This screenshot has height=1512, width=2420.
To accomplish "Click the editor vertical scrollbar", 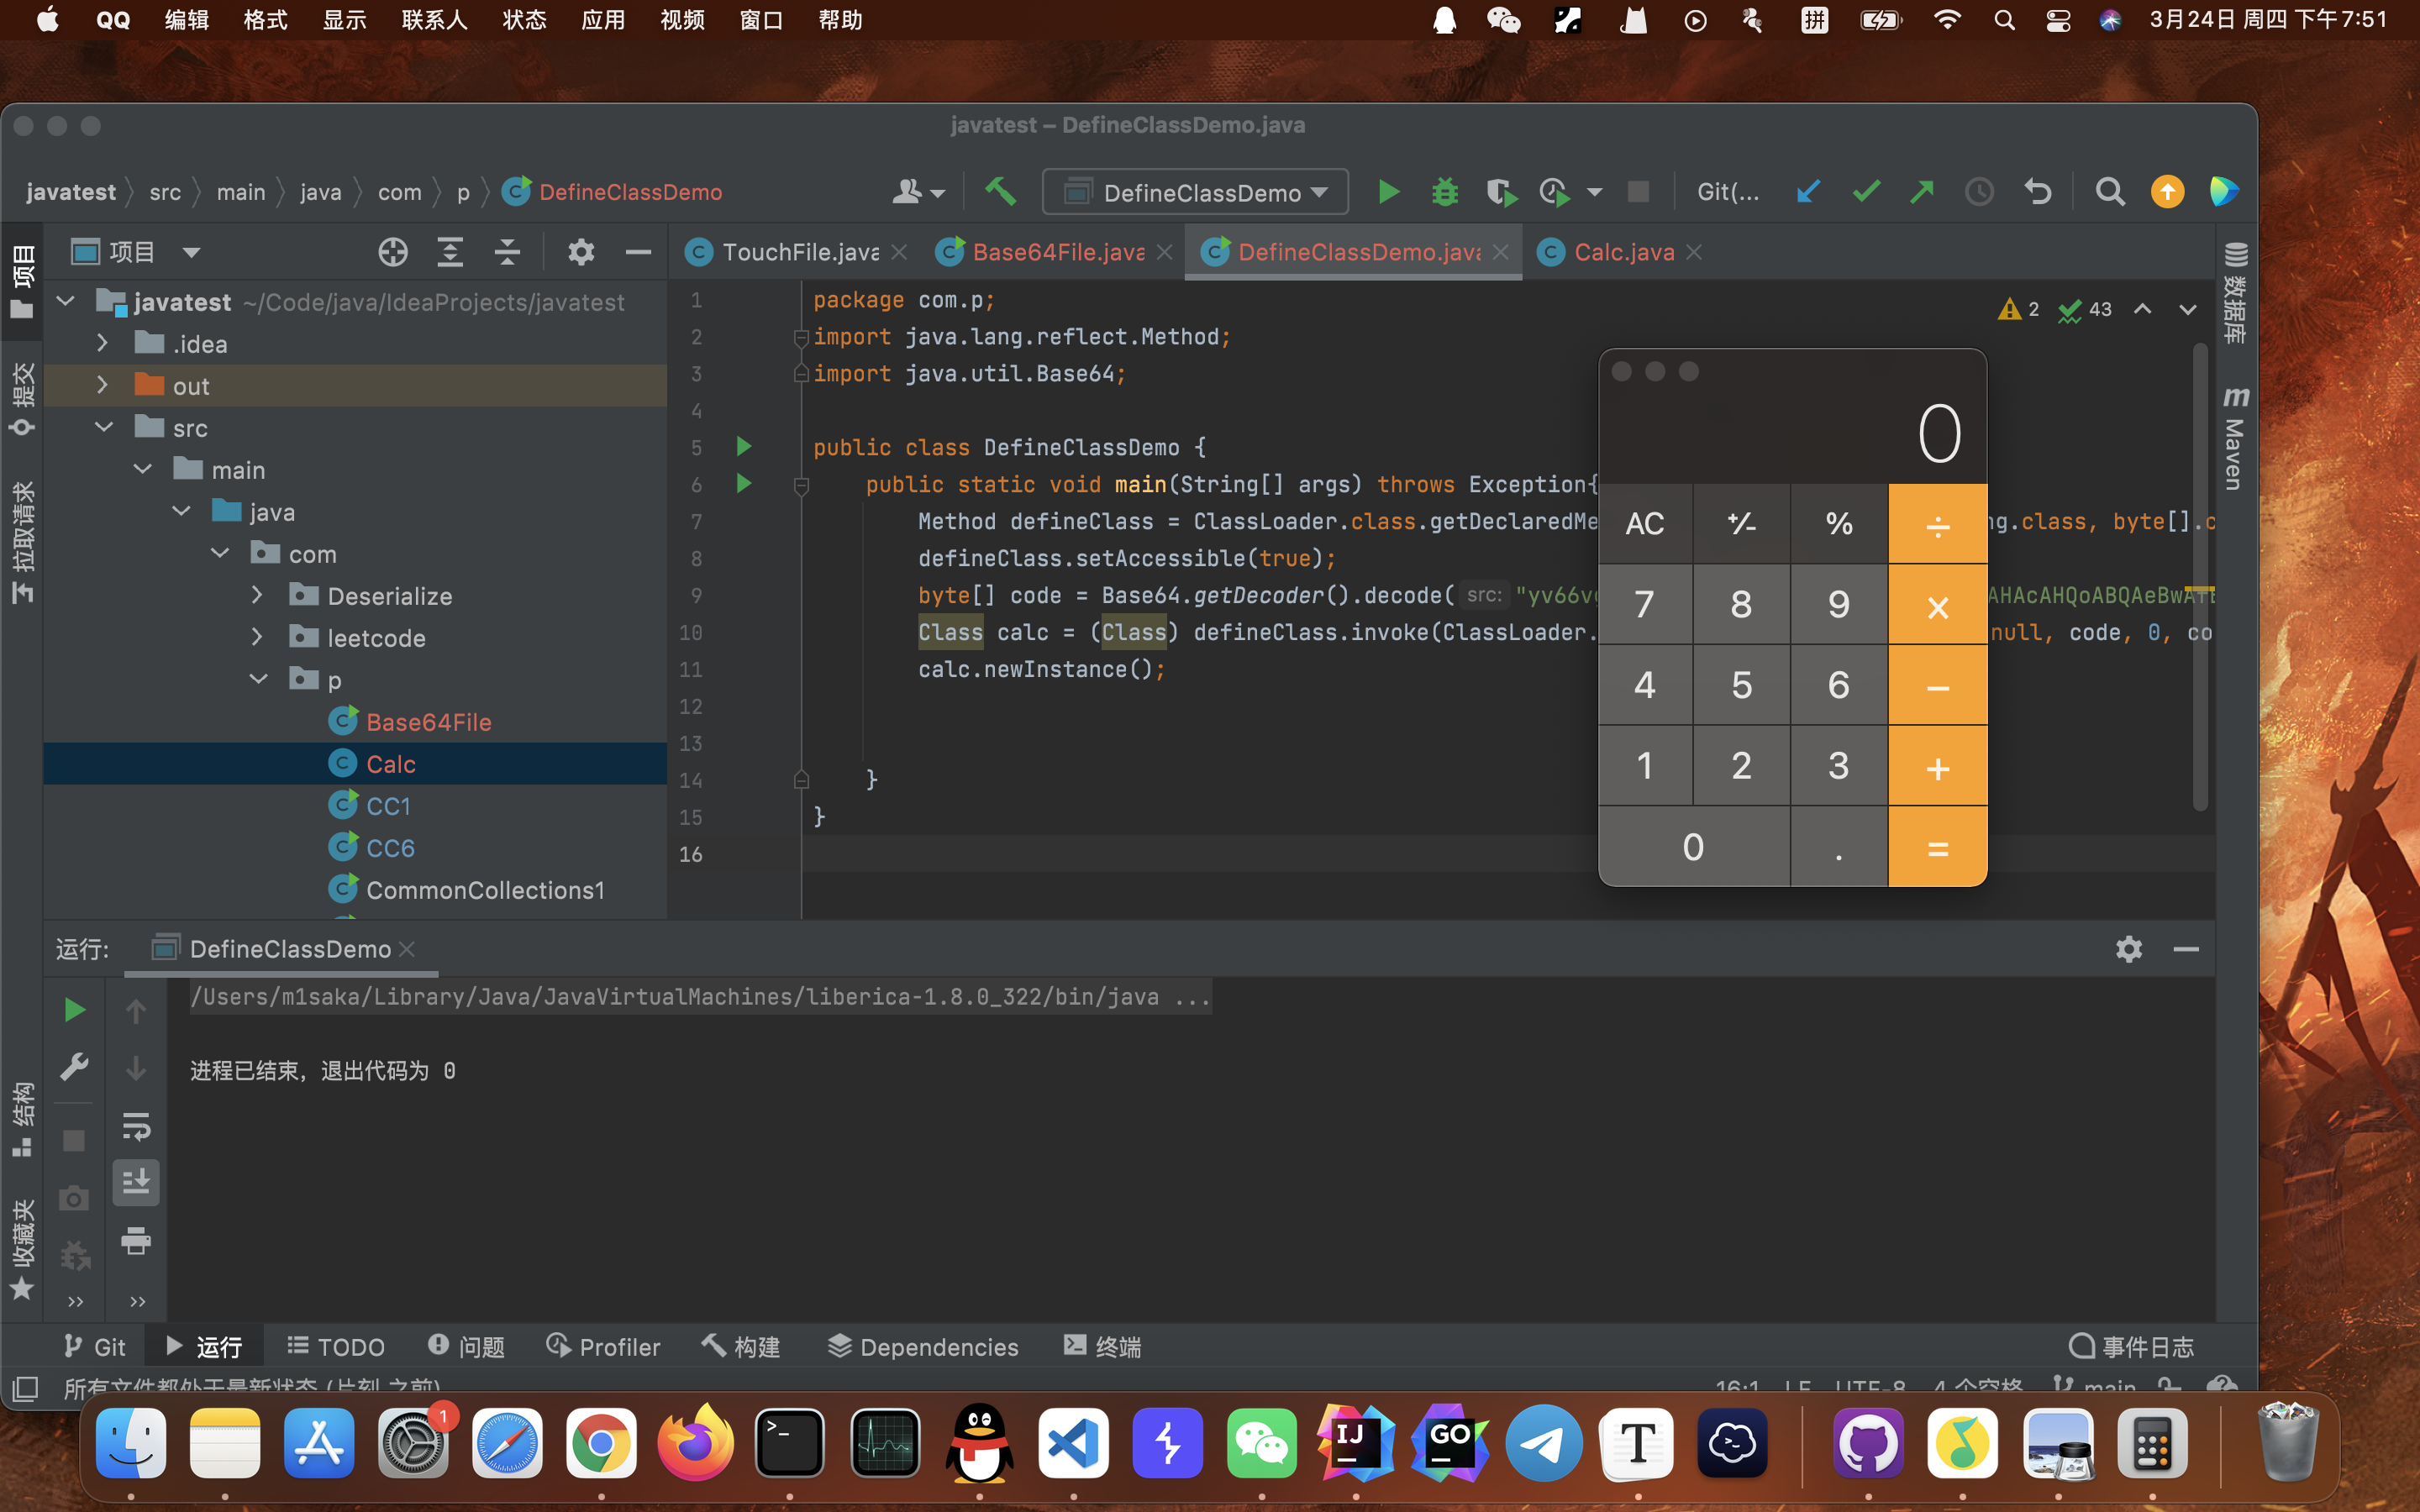I will point(2200,576).
